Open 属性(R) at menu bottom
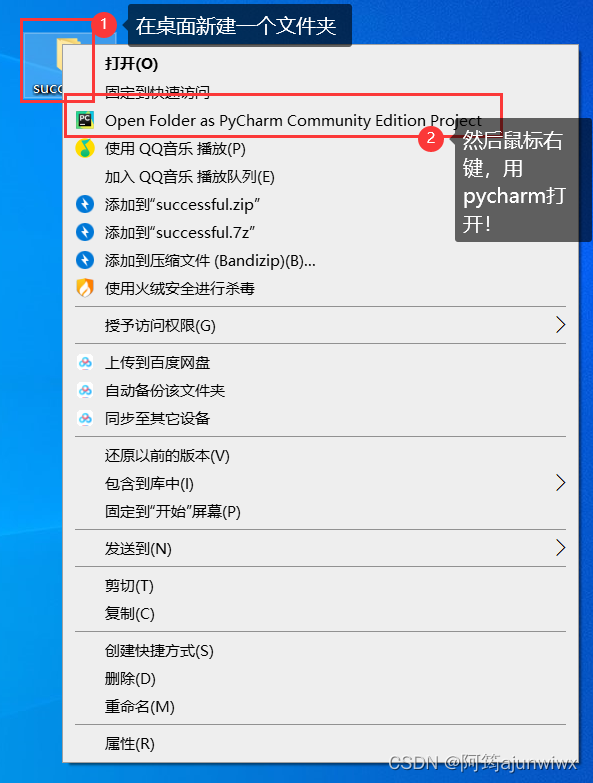593x783 pixels. point(130,744)
